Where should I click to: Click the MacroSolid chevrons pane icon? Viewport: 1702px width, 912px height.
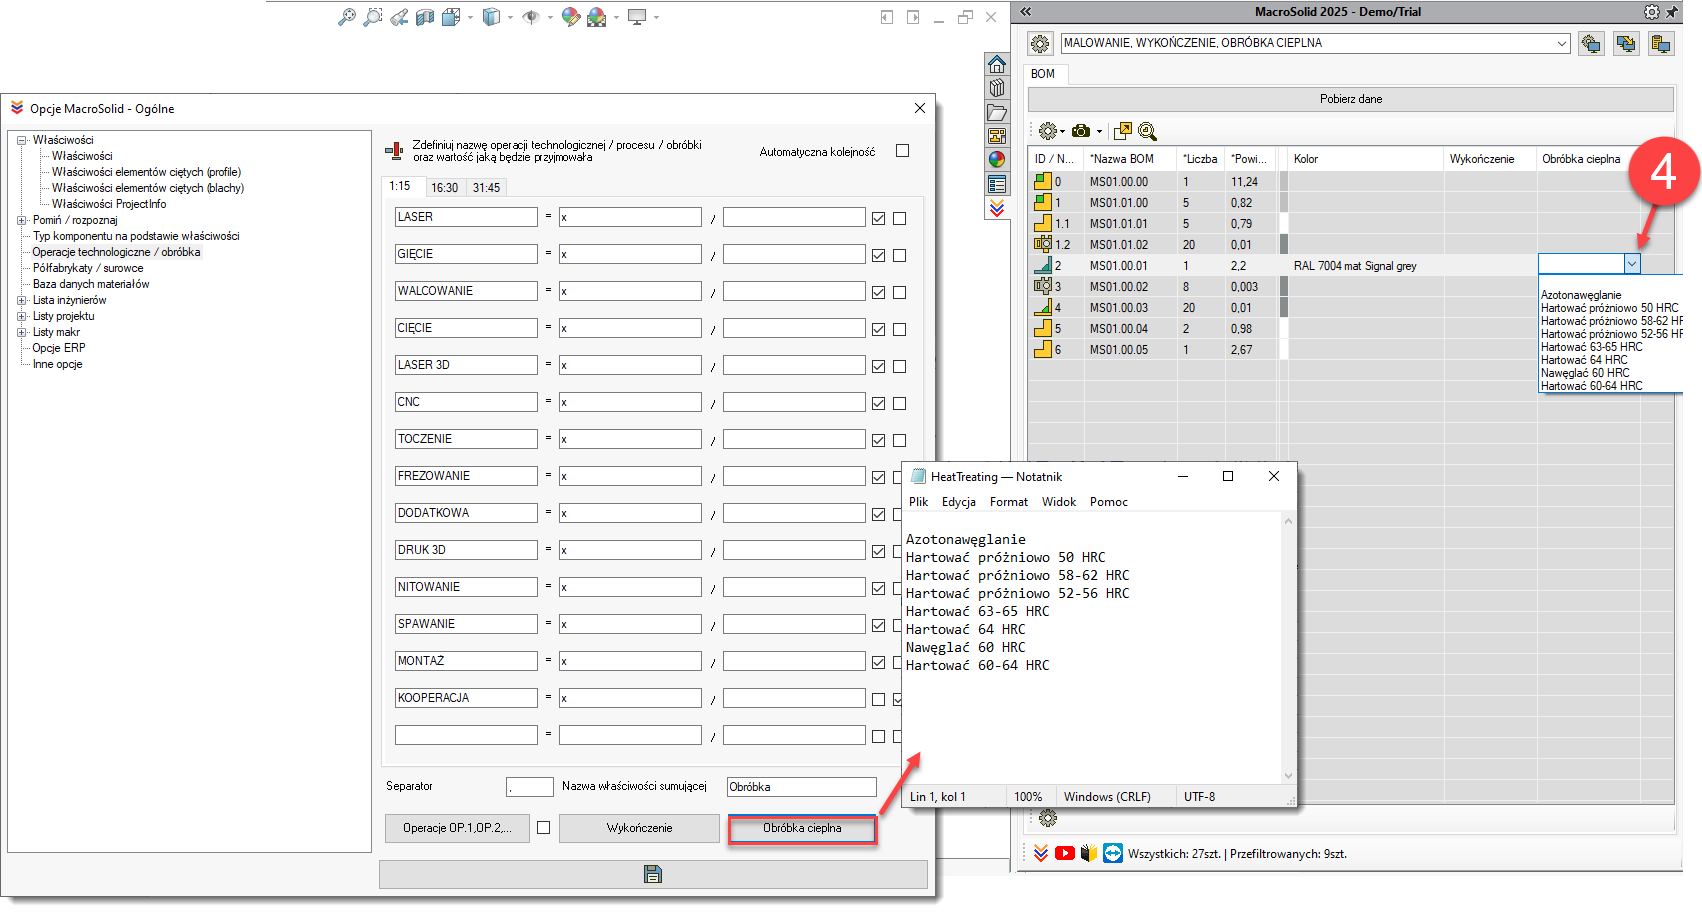(997, 208)
